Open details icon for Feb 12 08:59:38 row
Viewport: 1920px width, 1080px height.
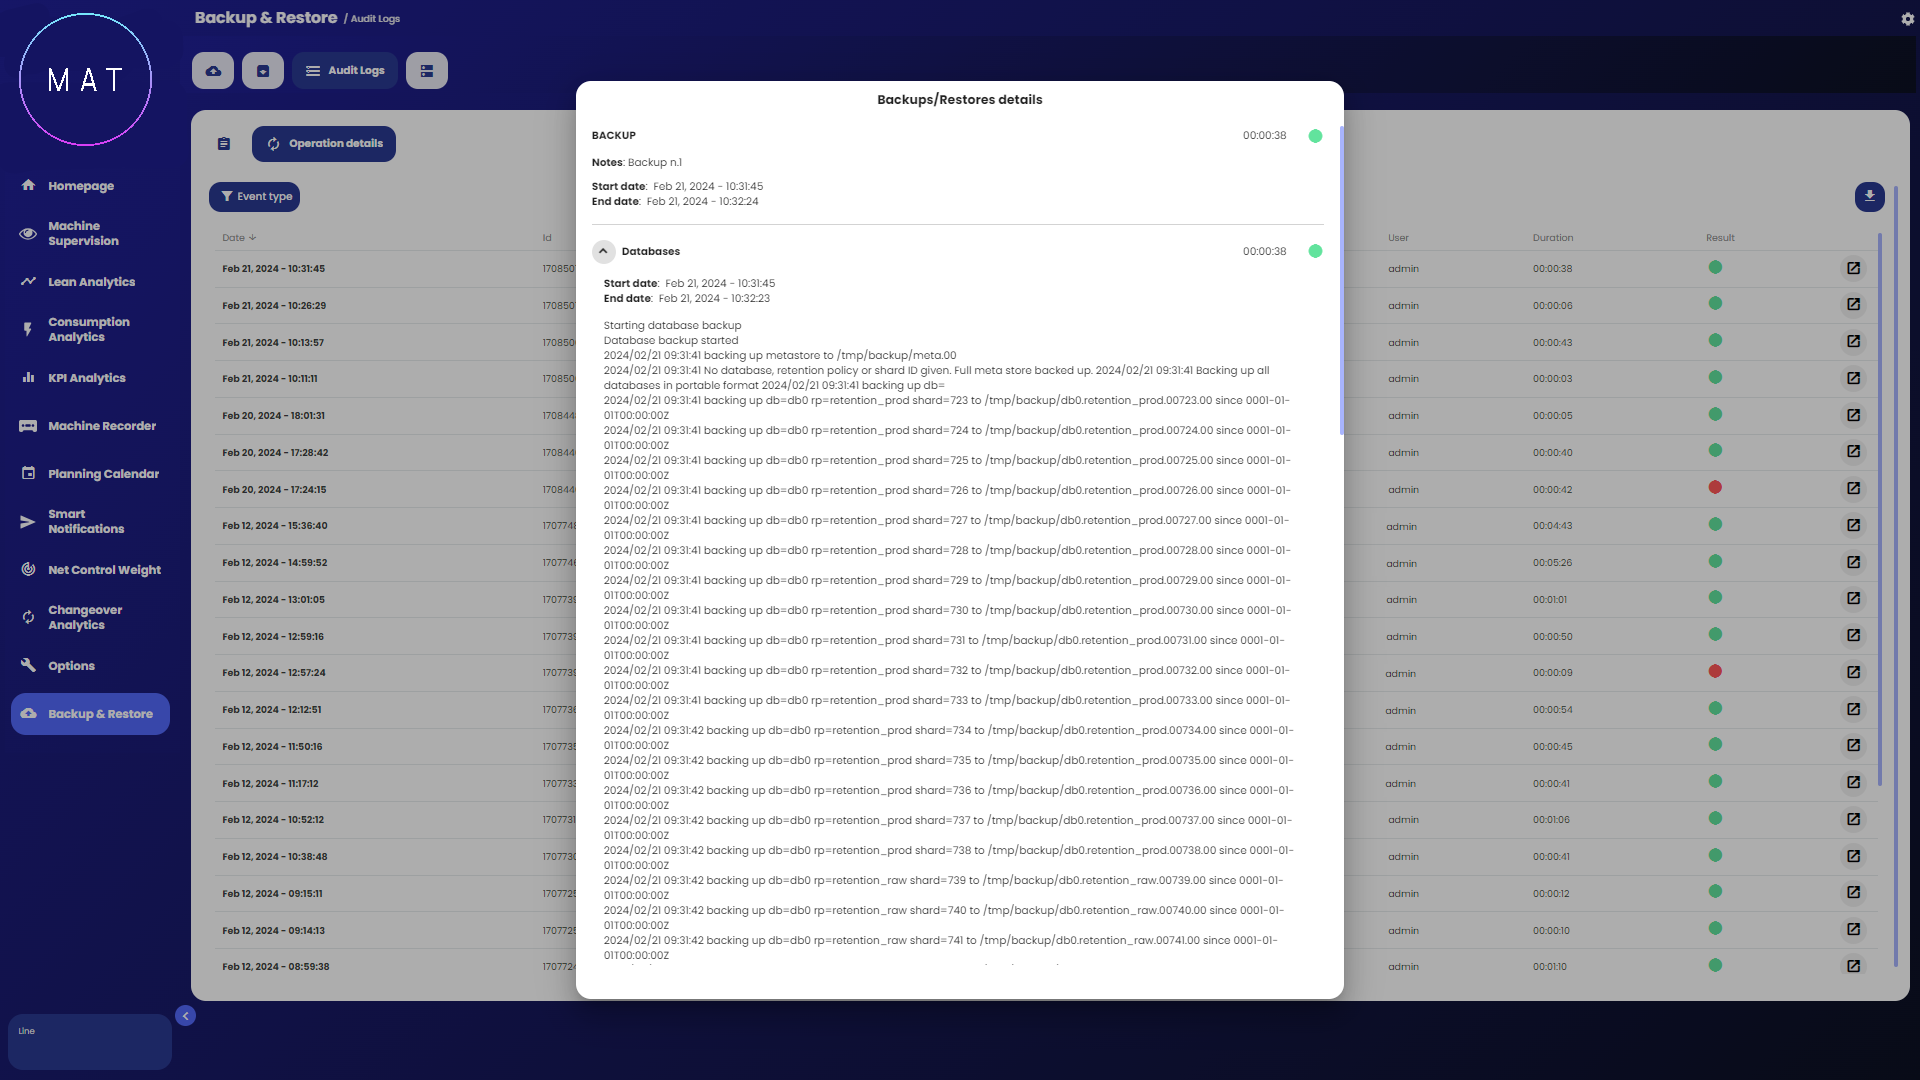point(1853,966)
